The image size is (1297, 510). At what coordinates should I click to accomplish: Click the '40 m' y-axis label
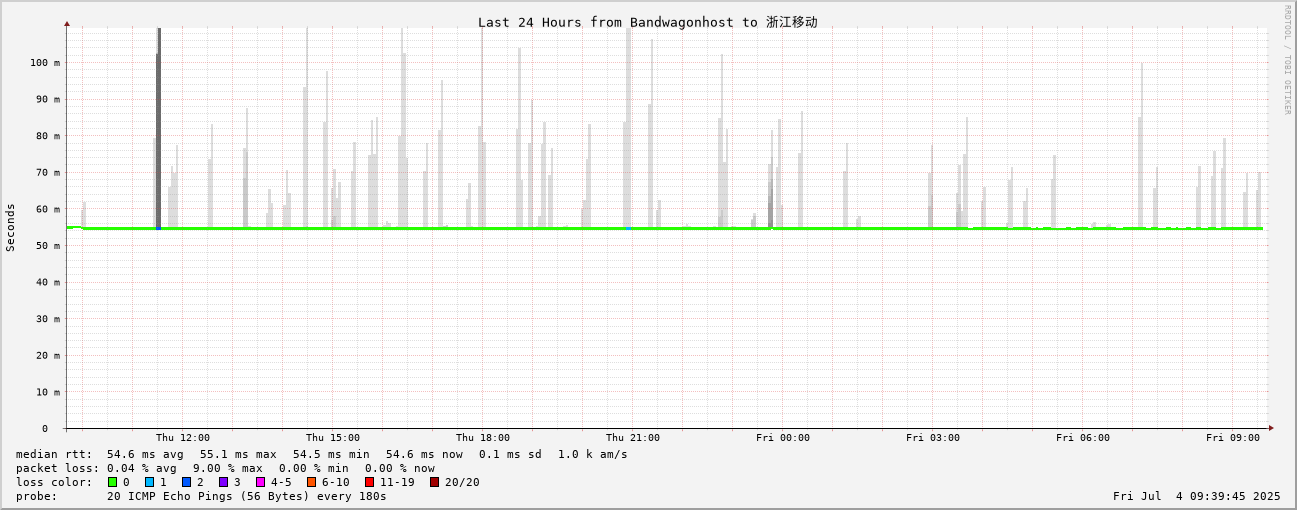click(x=48, y=283)
